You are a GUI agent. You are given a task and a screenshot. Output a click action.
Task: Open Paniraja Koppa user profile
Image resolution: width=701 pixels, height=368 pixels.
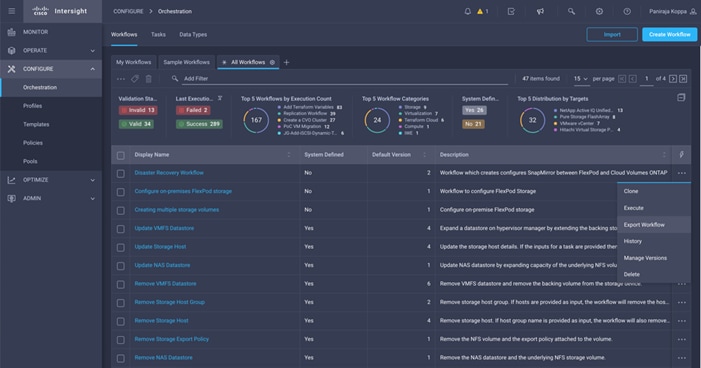click(x=673, y=12)
